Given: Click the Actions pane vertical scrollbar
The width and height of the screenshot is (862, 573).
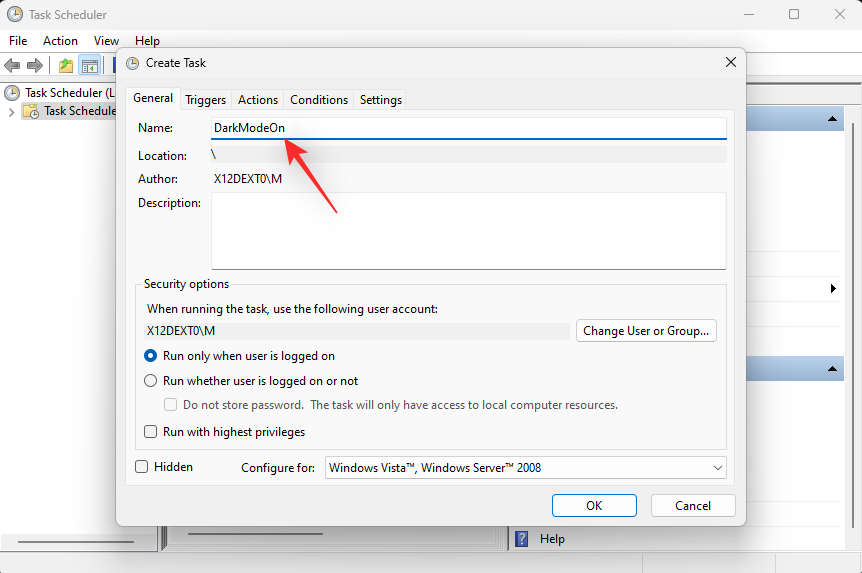Looking at the screenshot, I should 853,324.
